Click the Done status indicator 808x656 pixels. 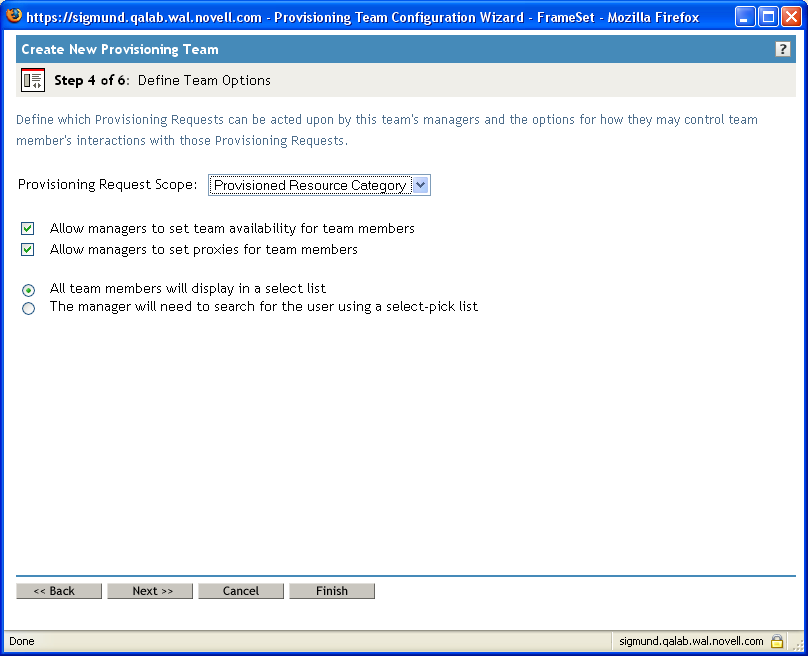(x=21, y=641)
